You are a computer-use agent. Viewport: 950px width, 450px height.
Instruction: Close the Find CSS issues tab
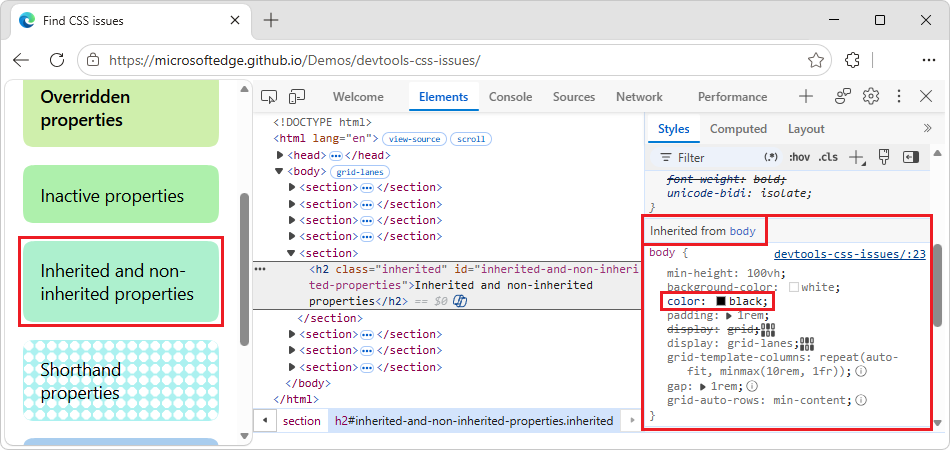click(x=236, y=21)
